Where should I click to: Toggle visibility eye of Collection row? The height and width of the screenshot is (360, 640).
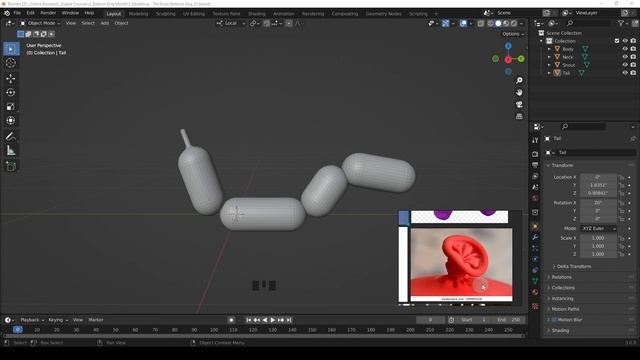tap(625, 41)
